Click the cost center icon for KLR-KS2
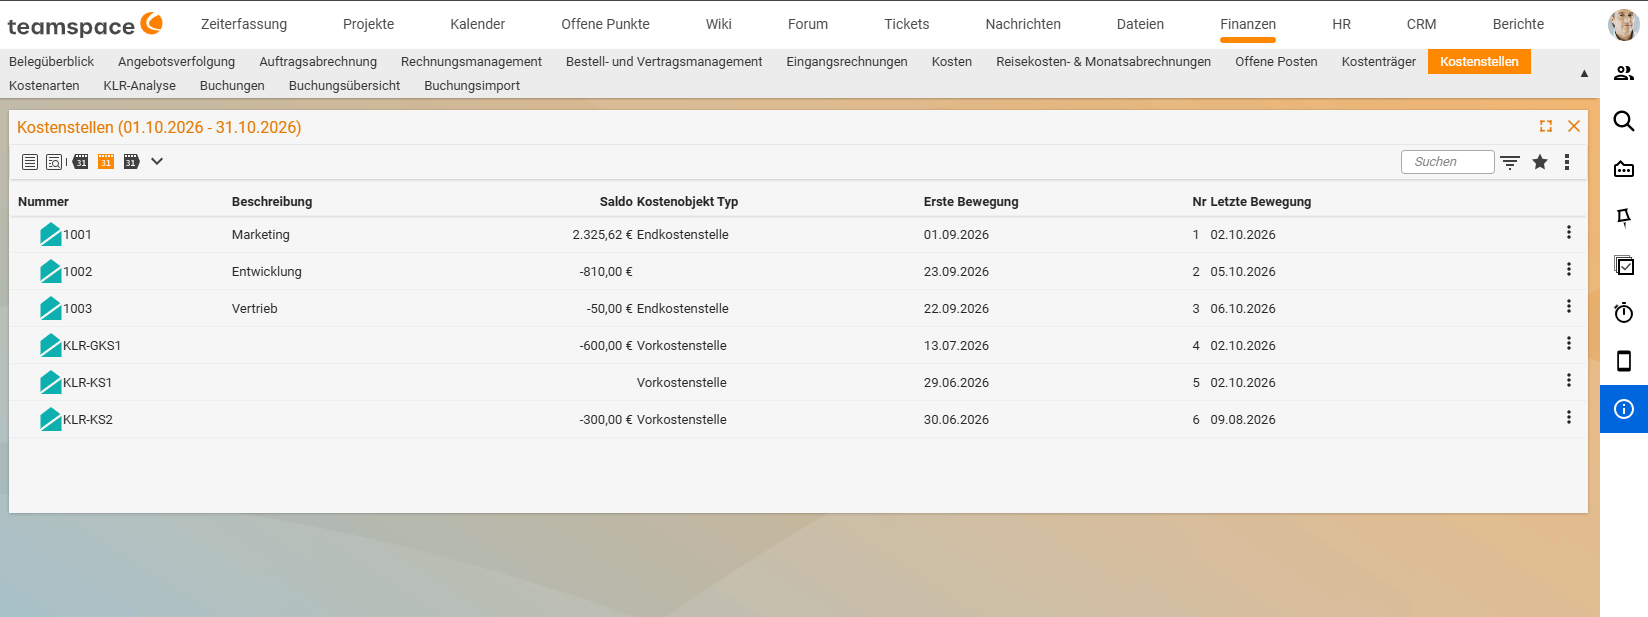The image size is (1648, 617). click(x=51, y=419)
